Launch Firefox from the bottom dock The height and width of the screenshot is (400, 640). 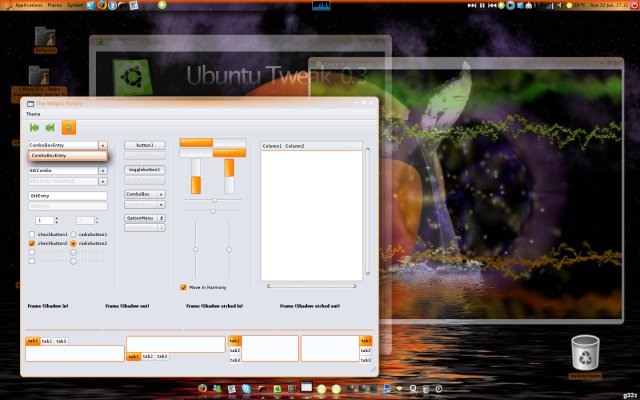[202, 388]
